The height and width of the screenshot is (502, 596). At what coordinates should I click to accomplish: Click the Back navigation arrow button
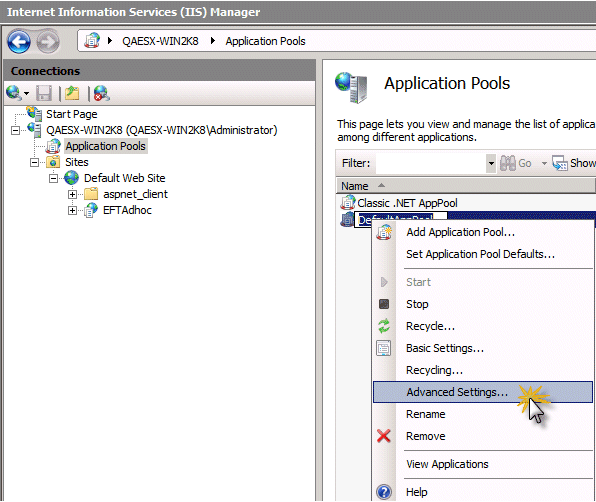(x=19, y=41)
